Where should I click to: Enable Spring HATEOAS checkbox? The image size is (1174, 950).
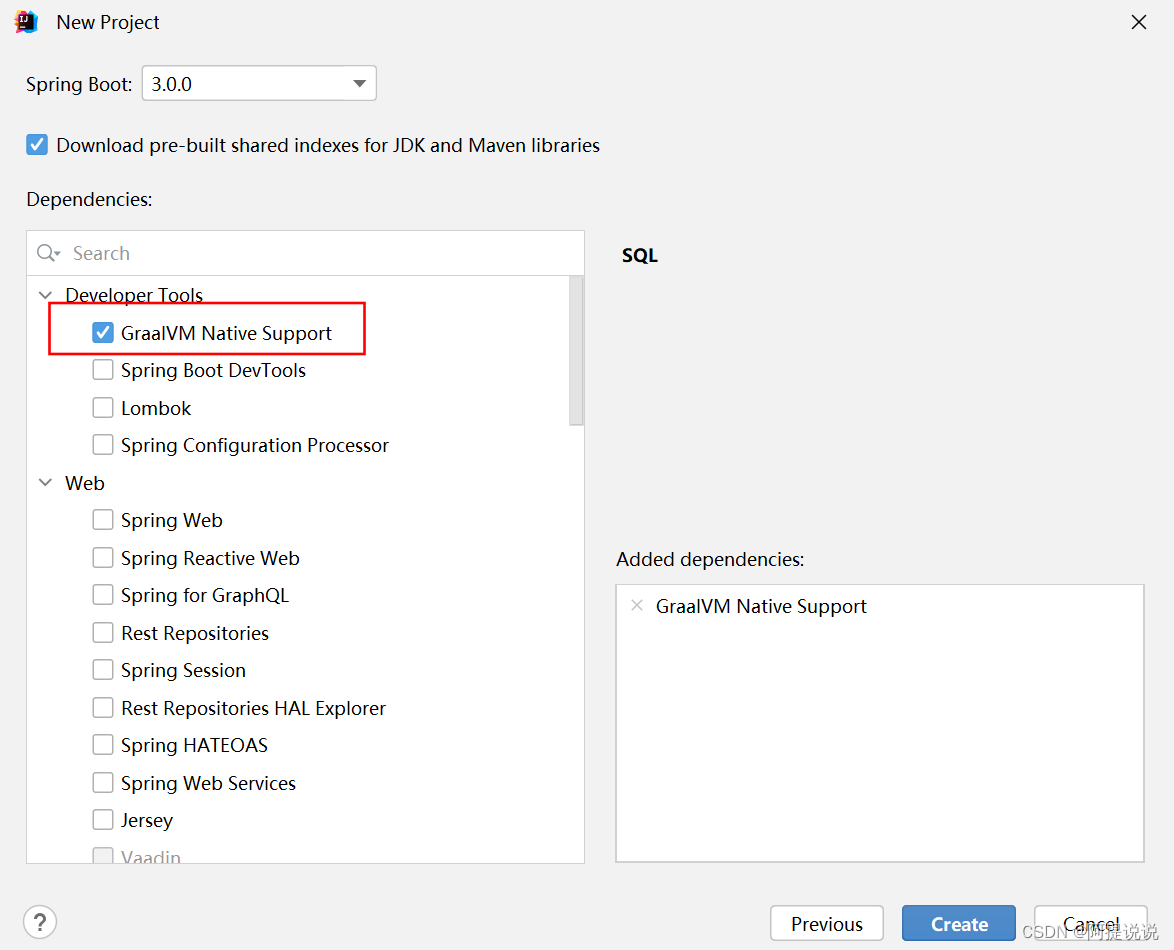[103, 745]
